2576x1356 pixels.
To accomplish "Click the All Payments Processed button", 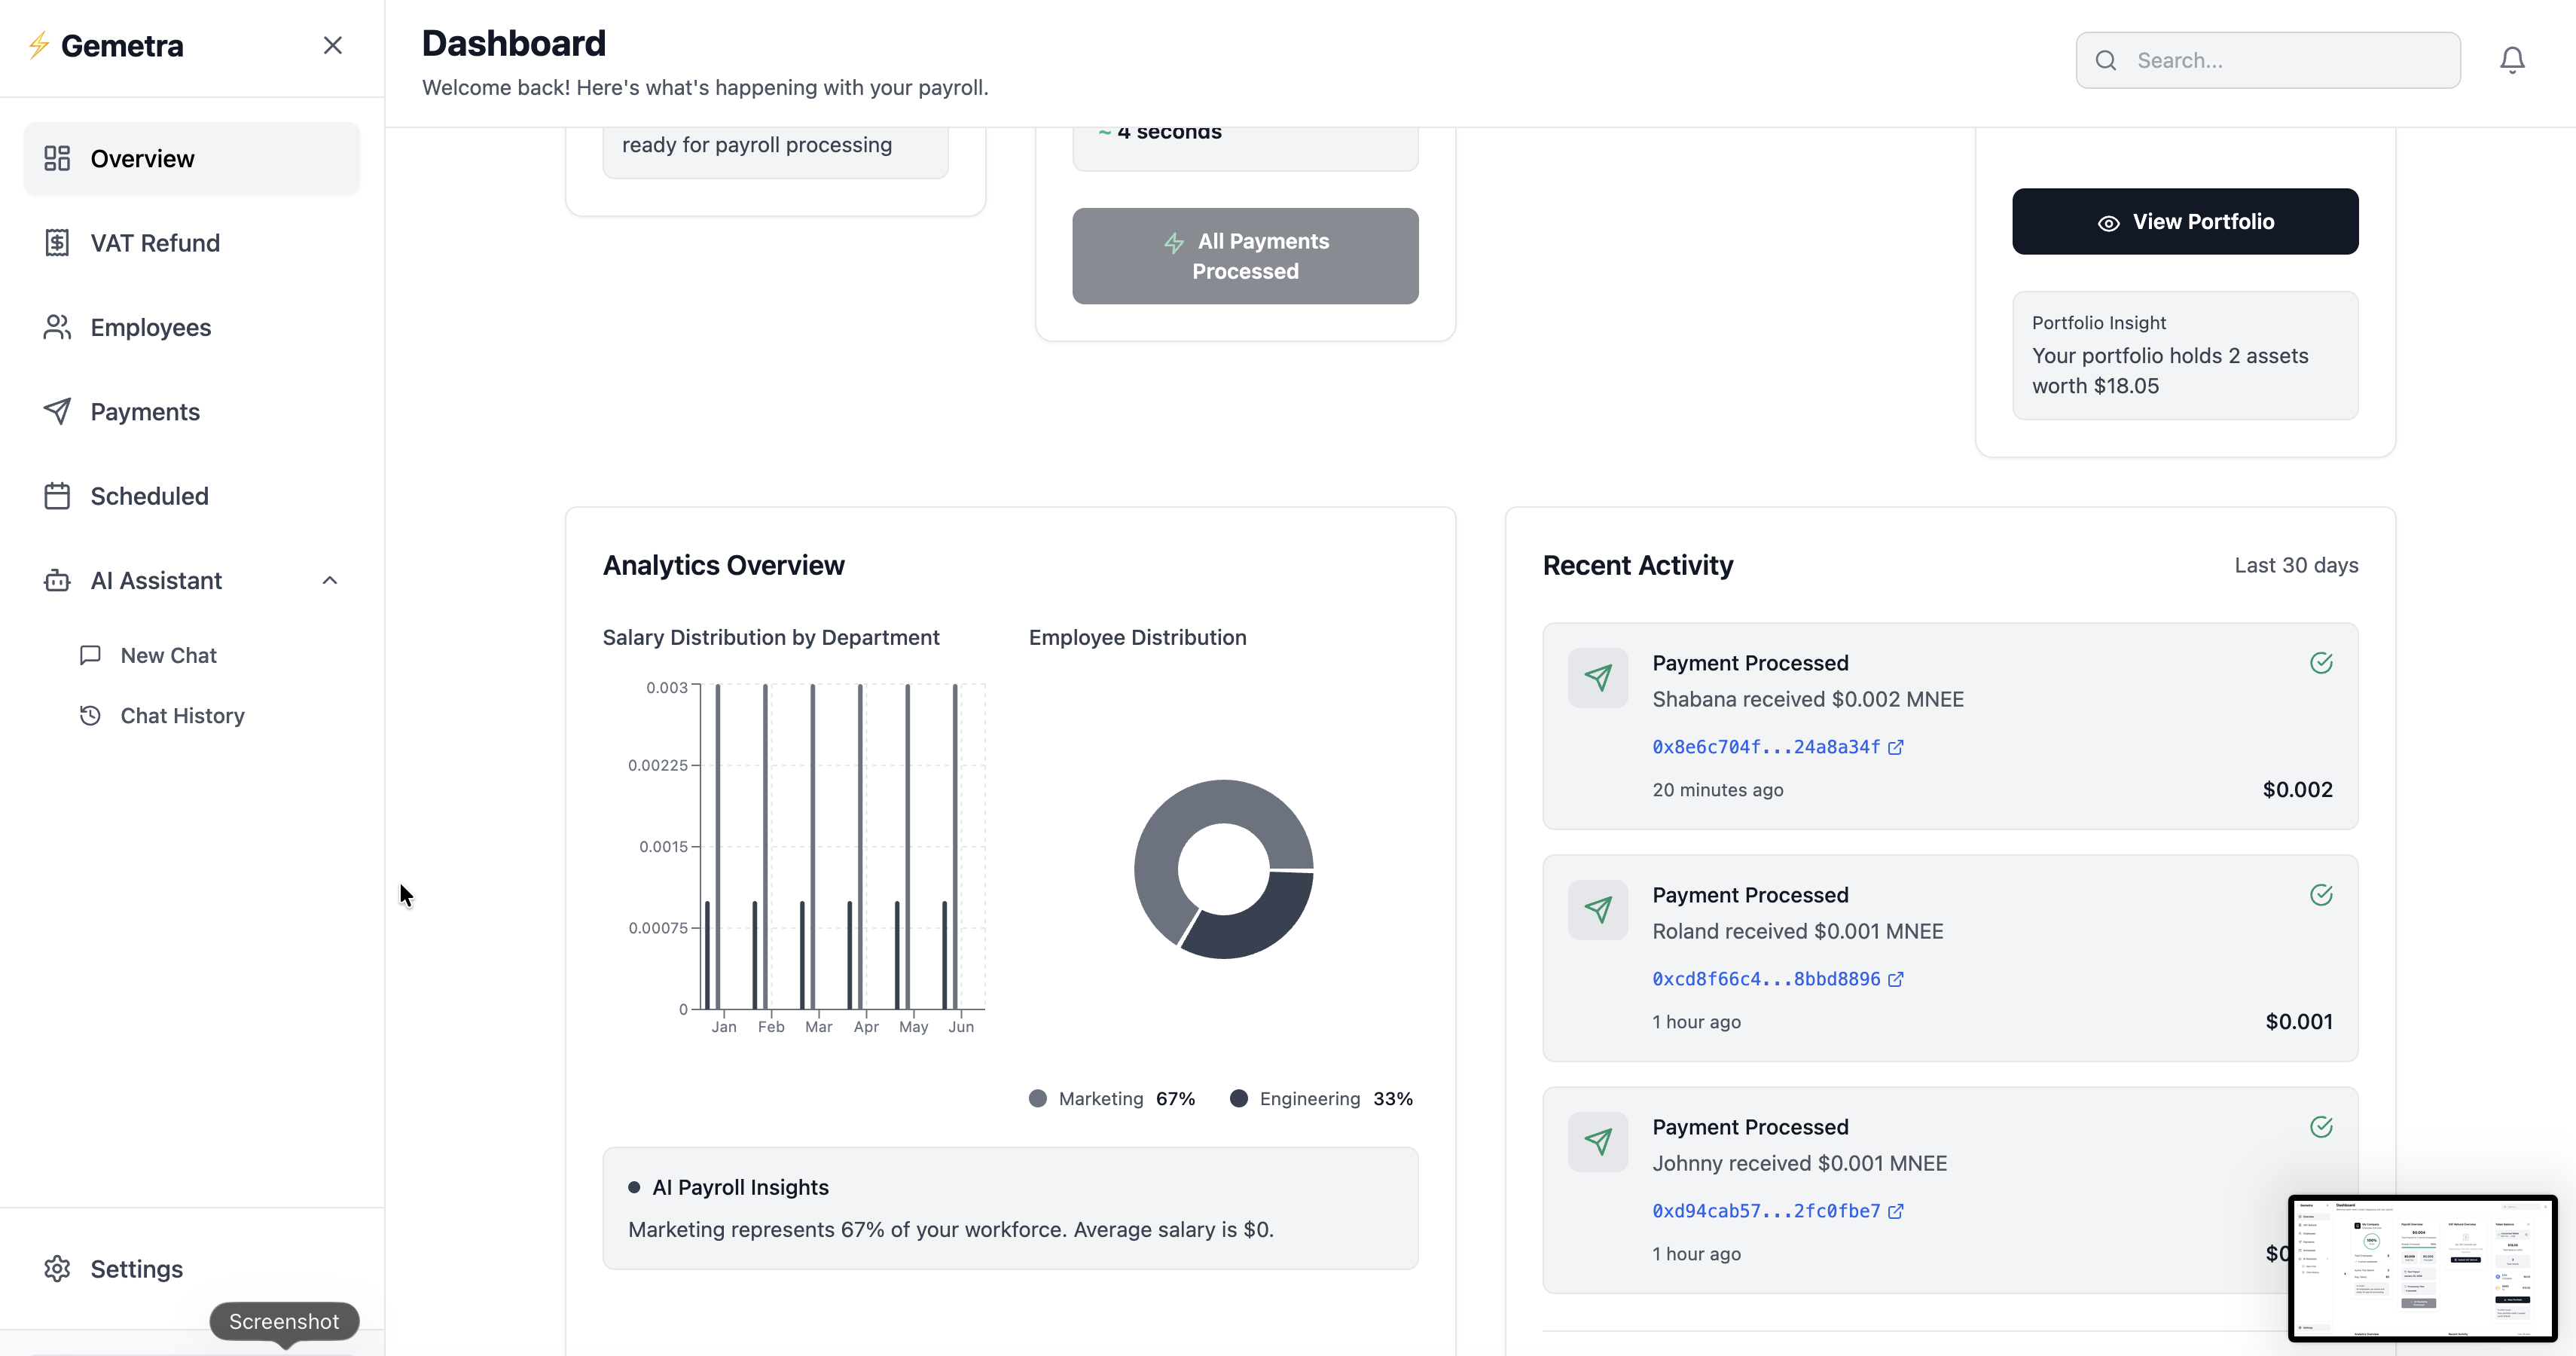I will pos(1245,256).
